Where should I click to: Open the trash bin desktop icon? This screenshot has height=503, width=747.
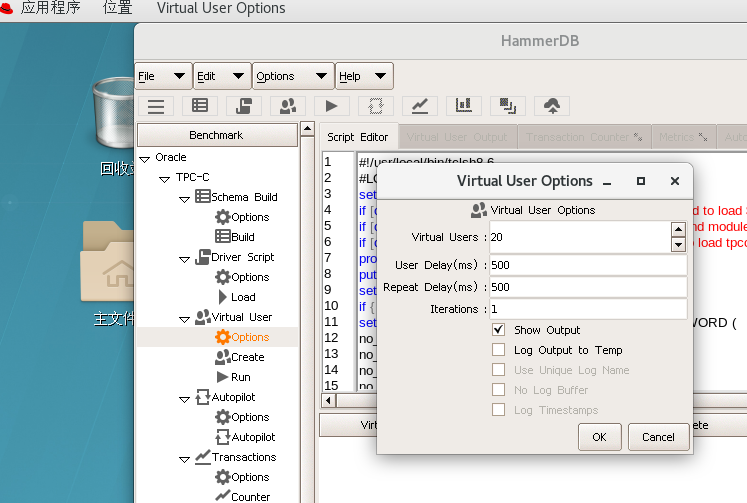point(113,114)
